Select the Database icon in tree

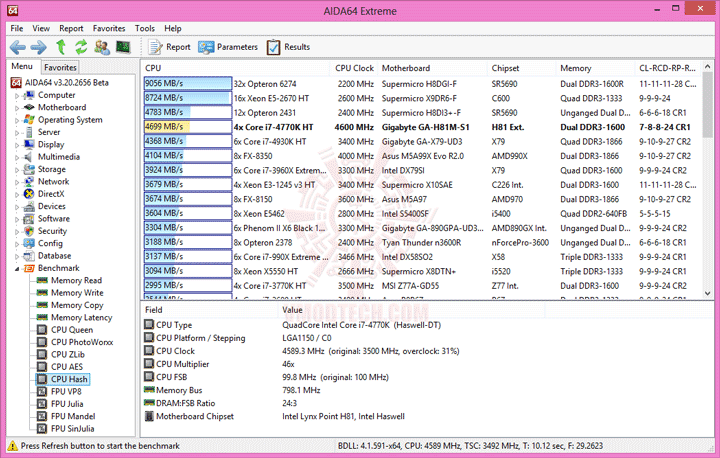click(29, 256)
